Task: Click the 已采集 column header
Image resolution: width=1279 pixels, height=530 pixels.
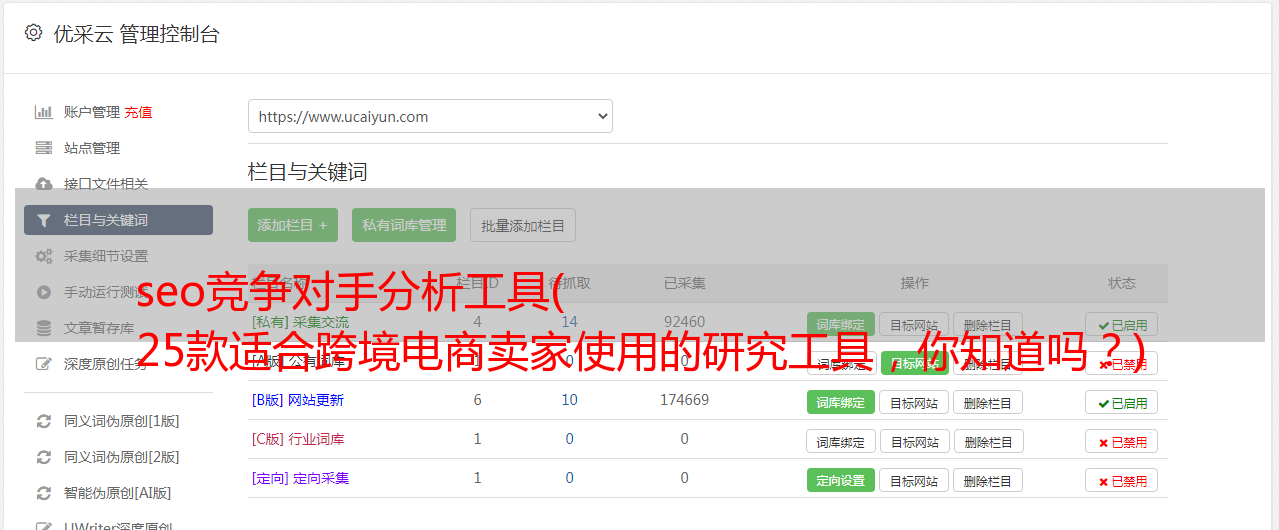Action: tap(685, 283)
